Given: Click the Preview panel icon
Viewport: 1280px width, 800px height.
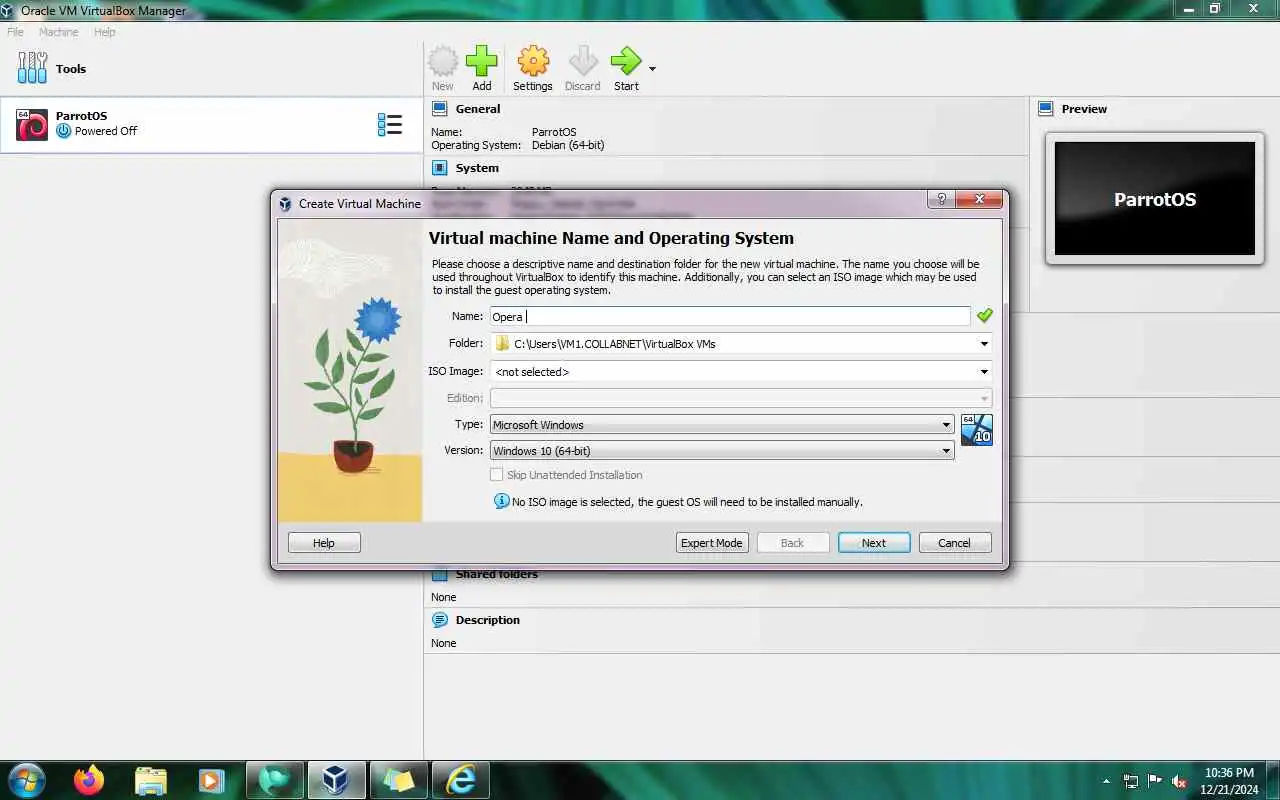Looking at the screenshot, I should [x=1046, y=108].
